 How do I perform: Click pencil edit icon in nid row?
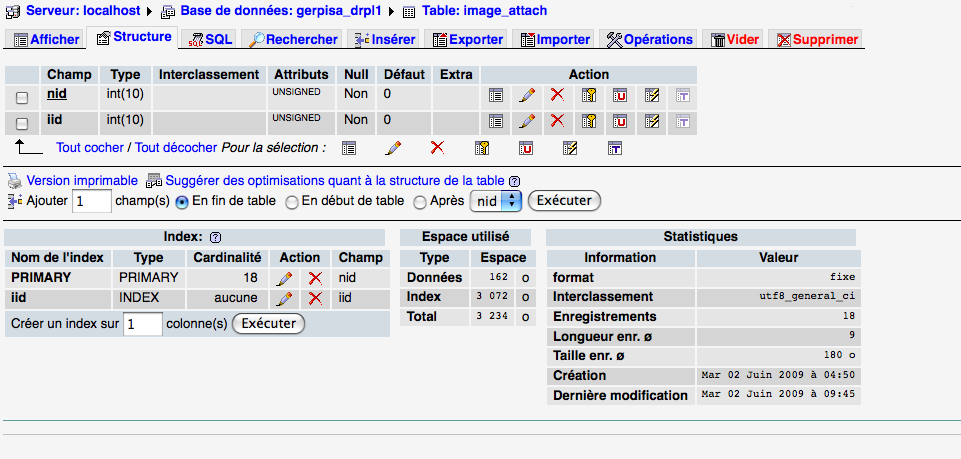[526, 95]
